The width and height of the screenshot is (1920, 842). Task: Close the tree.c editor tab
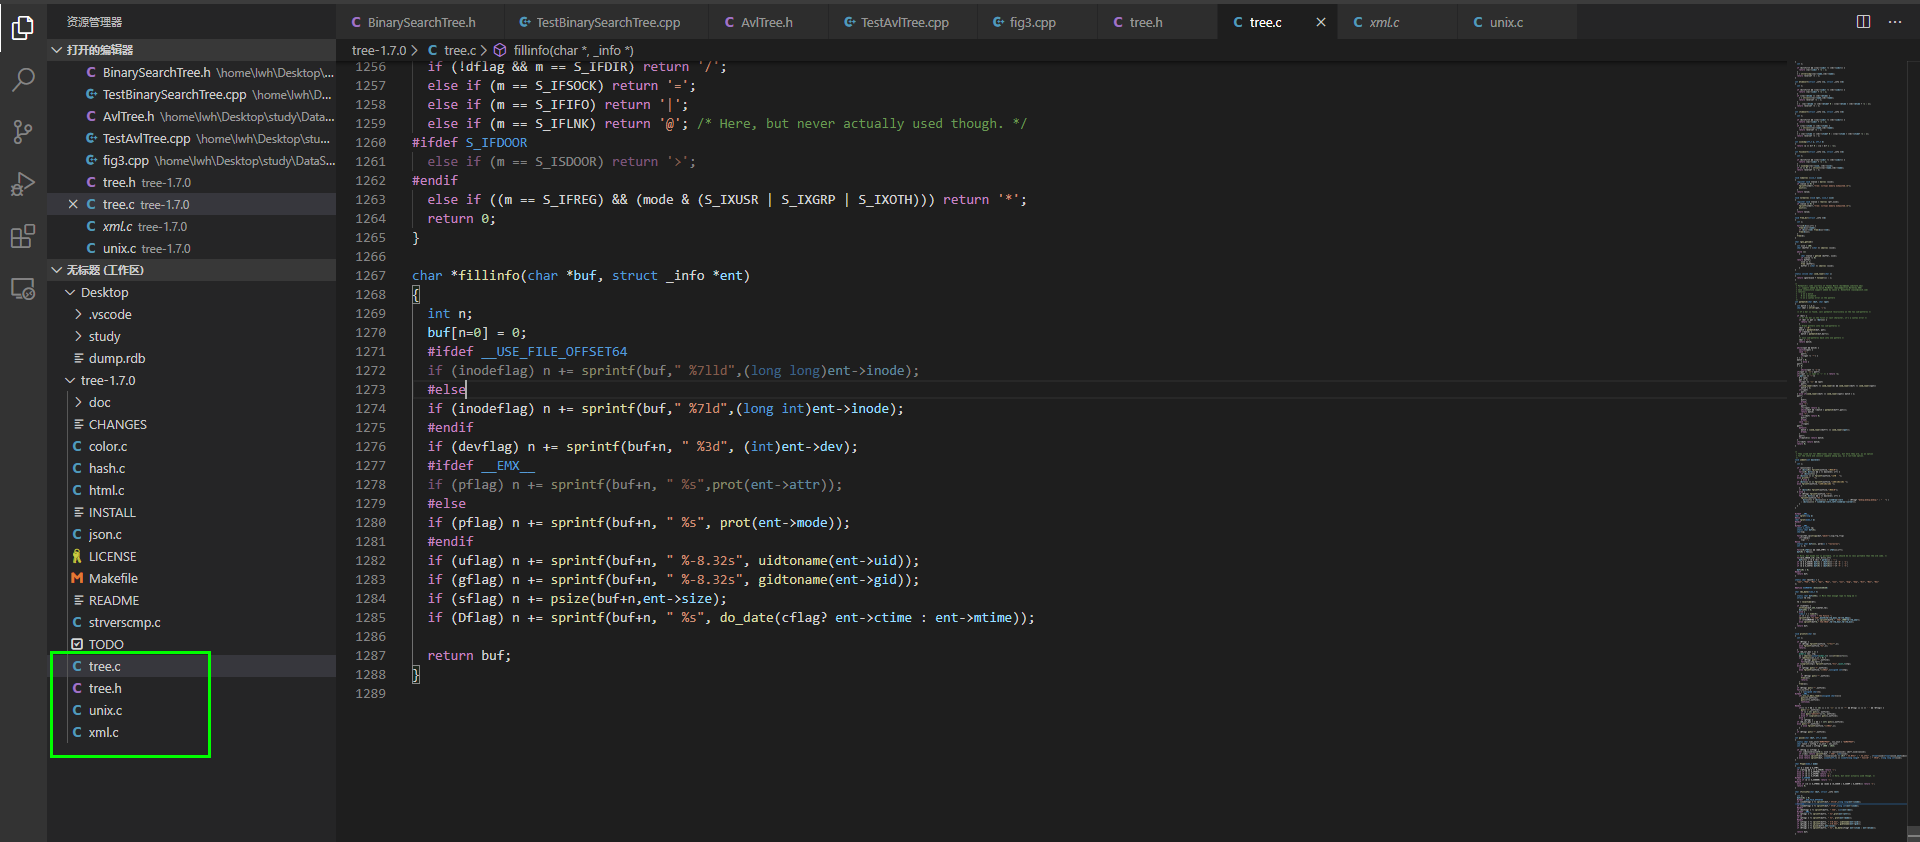point(1320,22)
